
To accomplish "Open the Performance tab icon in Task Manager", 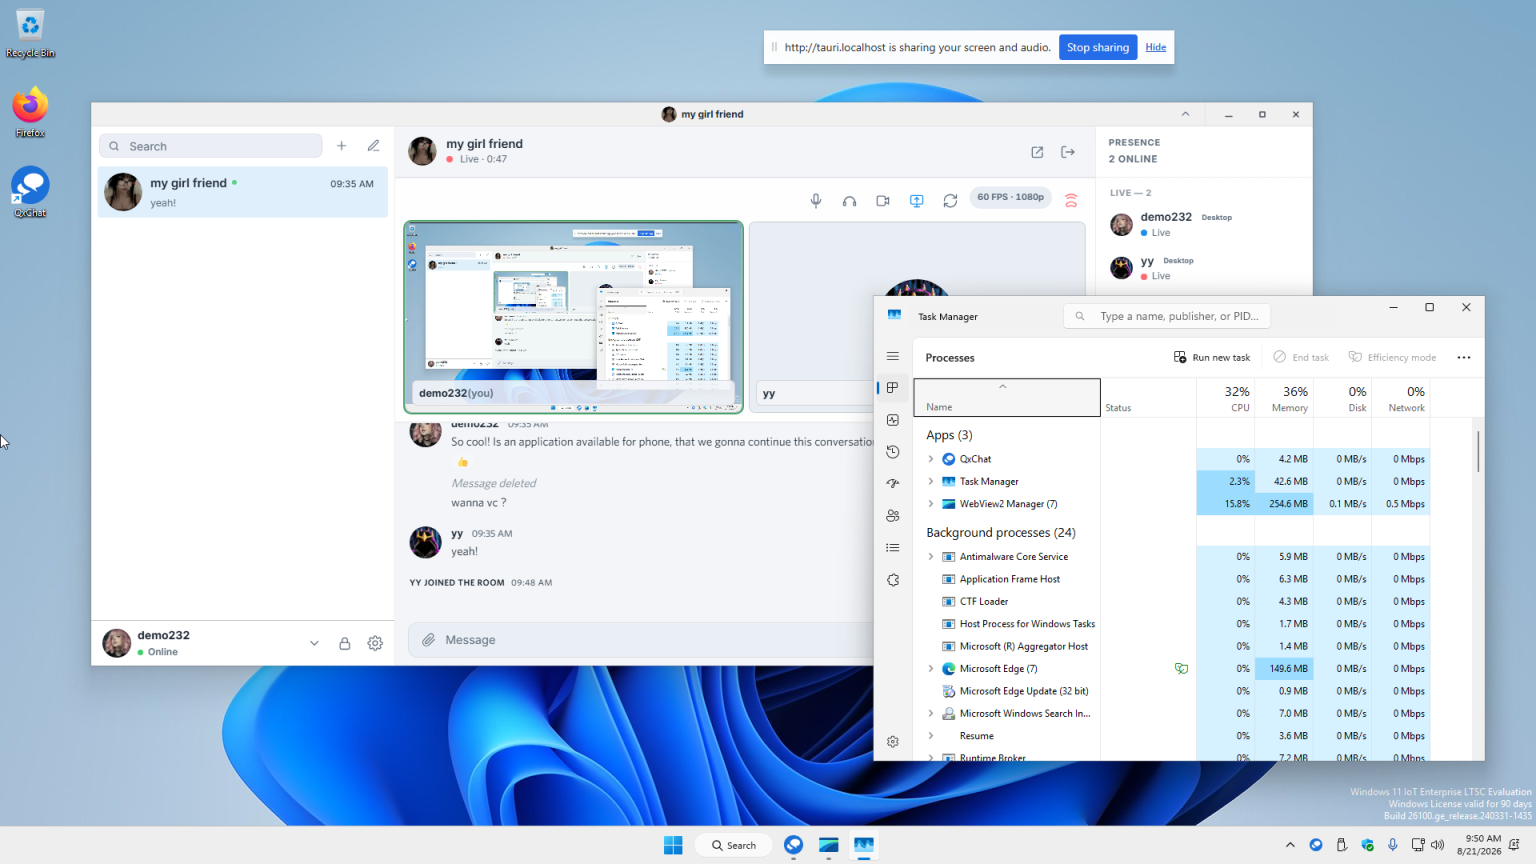I will click(x=893, y=420).
